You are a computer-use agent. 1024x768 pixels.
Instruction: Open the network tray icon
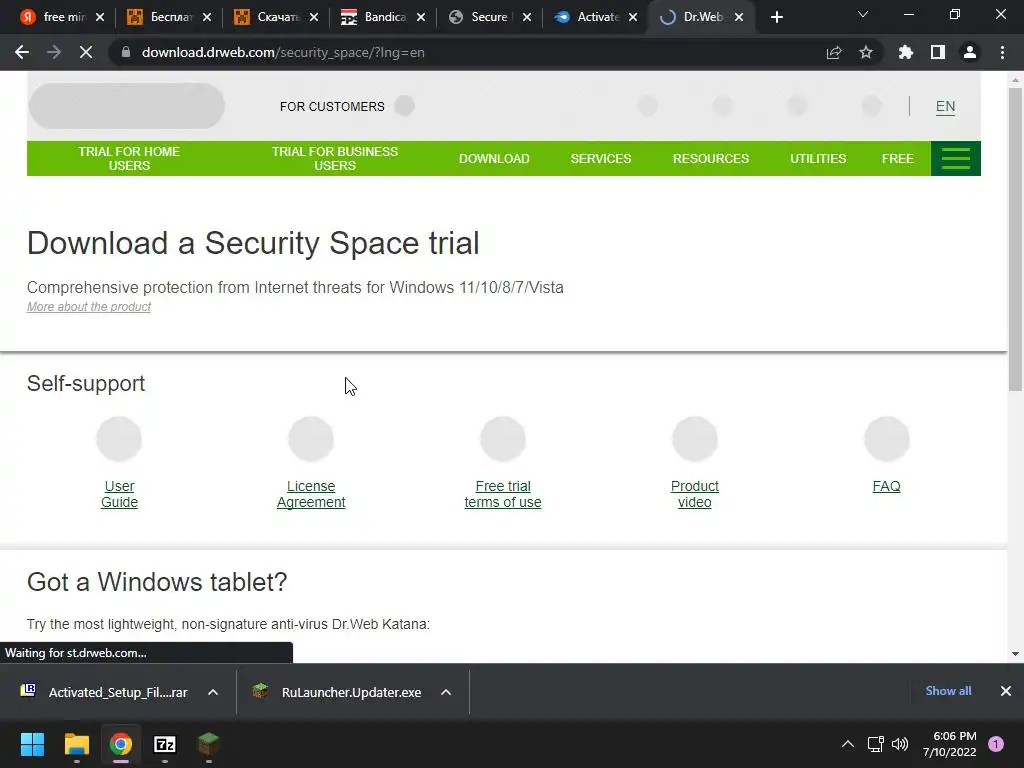(x=875, y=744)
